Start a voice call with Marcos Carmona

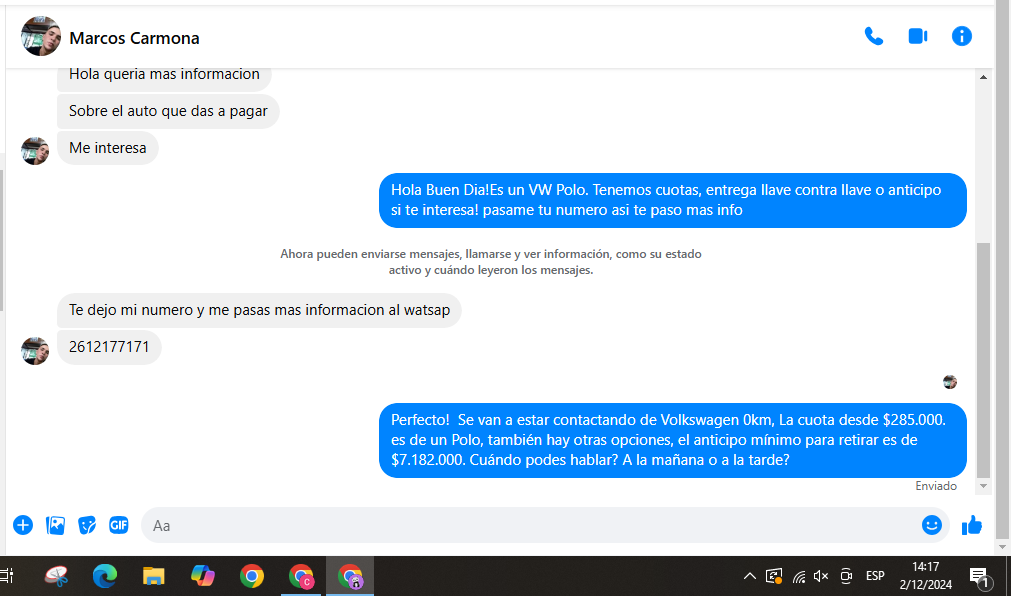pos(874,36)
